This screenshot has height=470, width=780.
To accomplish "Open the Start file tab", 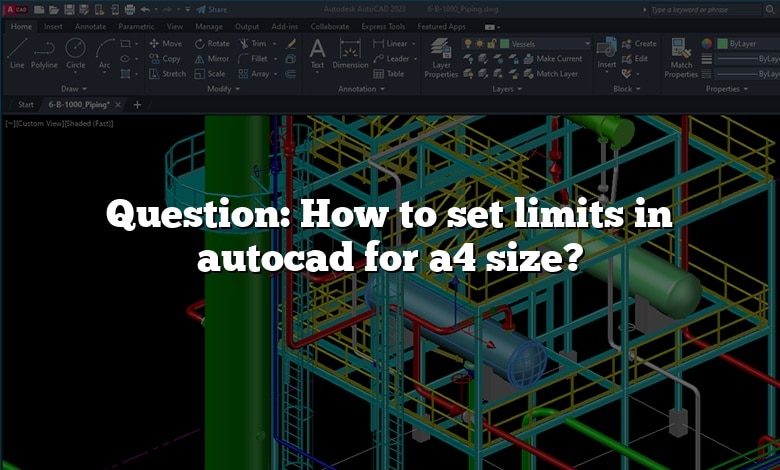I will click(x=26, y=104).
